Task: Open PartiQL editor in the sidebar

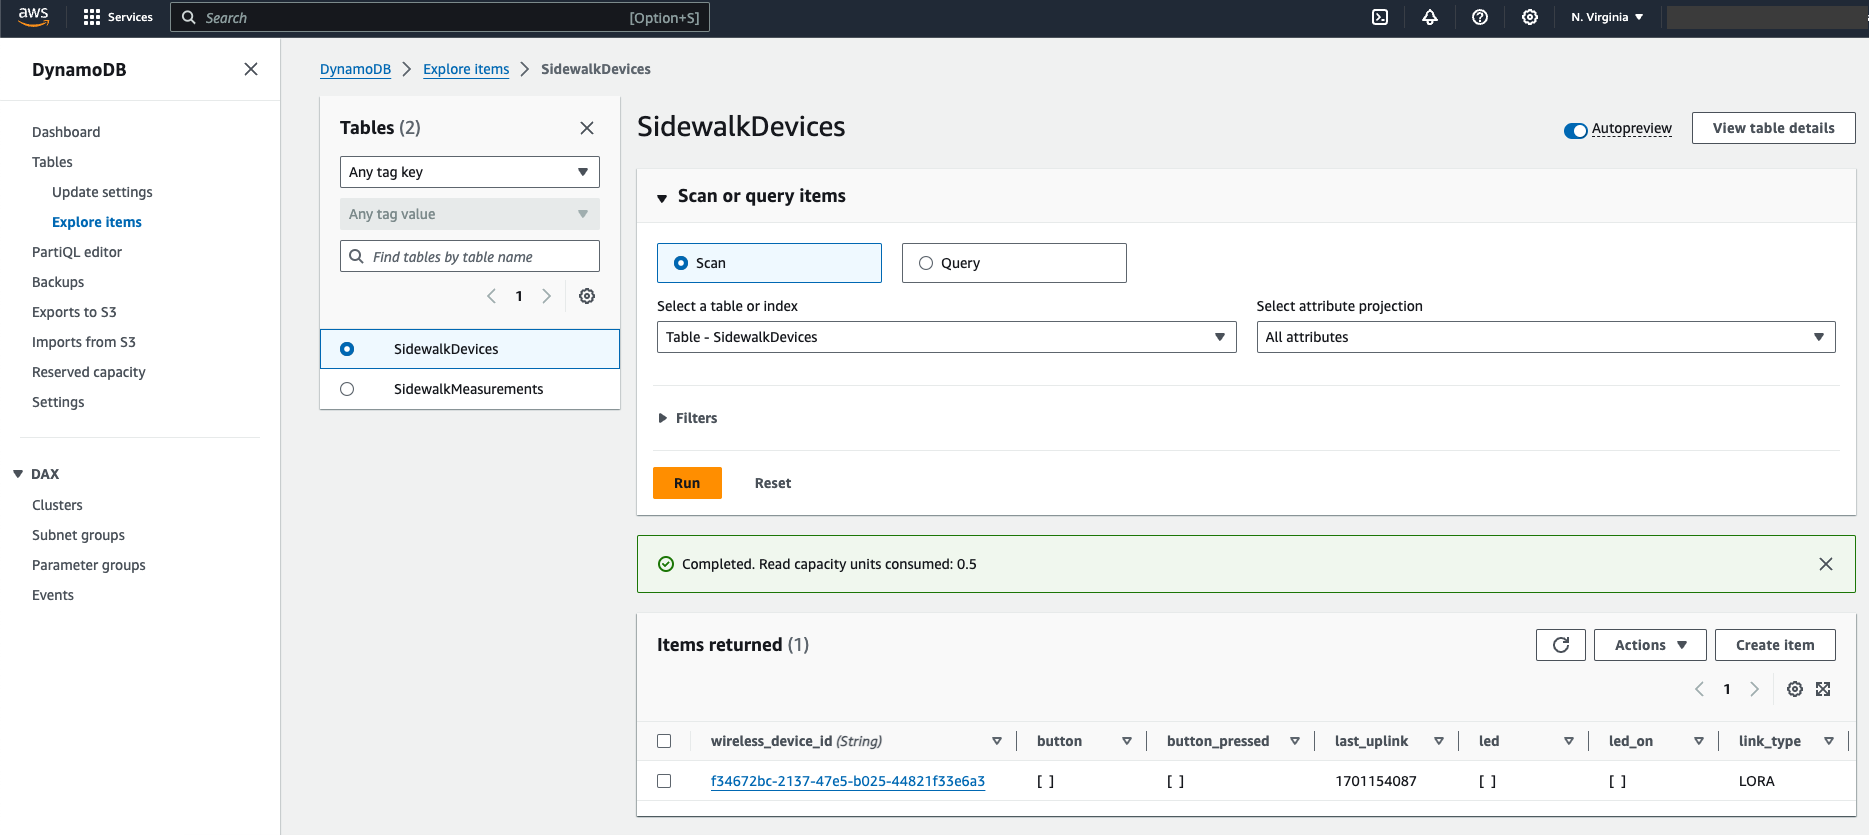Action: (77, 252)
